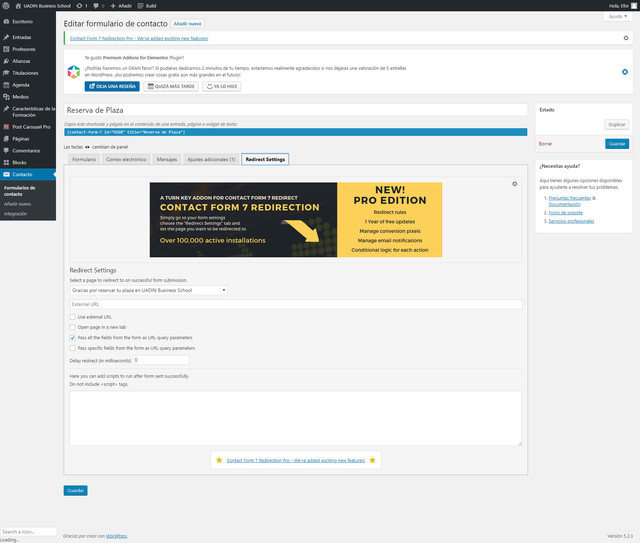Open Añadir nuevo submenu under Contacto
This screenshot has height=543, width=640.
(18, 204)
